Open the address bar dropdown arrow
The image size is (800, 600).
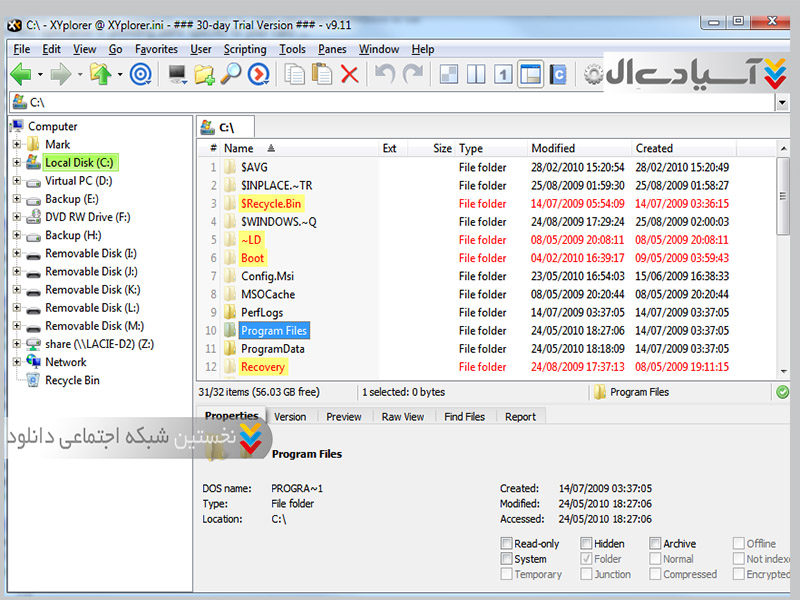(781, 102)
